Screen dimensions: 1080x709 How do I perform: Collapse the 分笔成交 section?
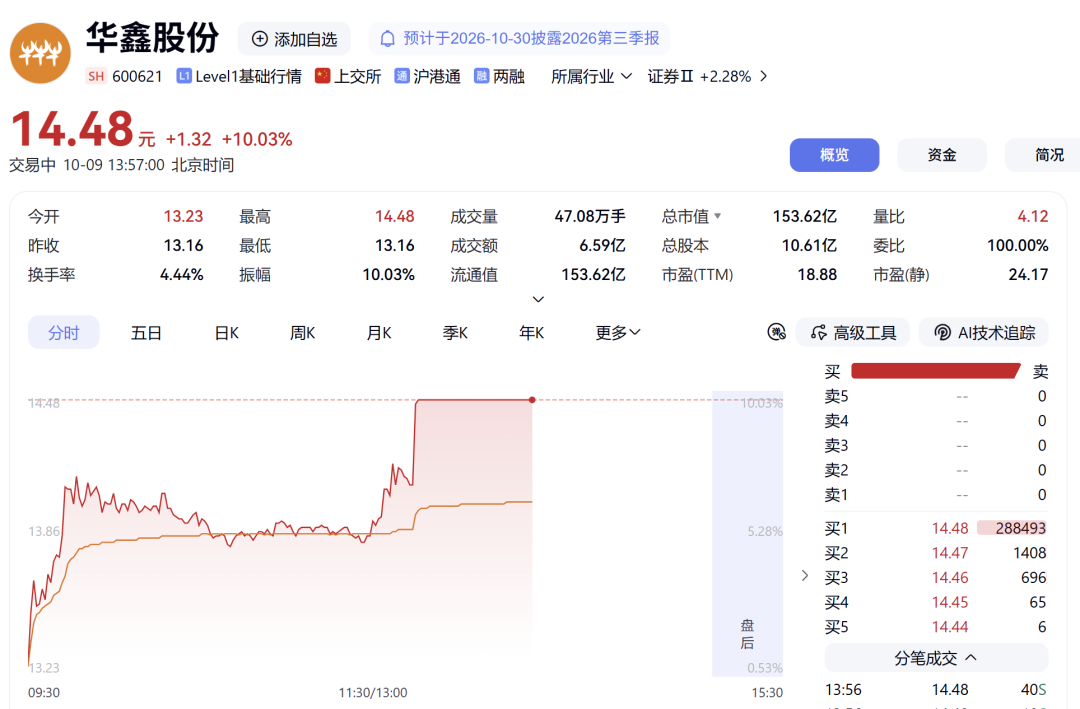click(936, 658)
